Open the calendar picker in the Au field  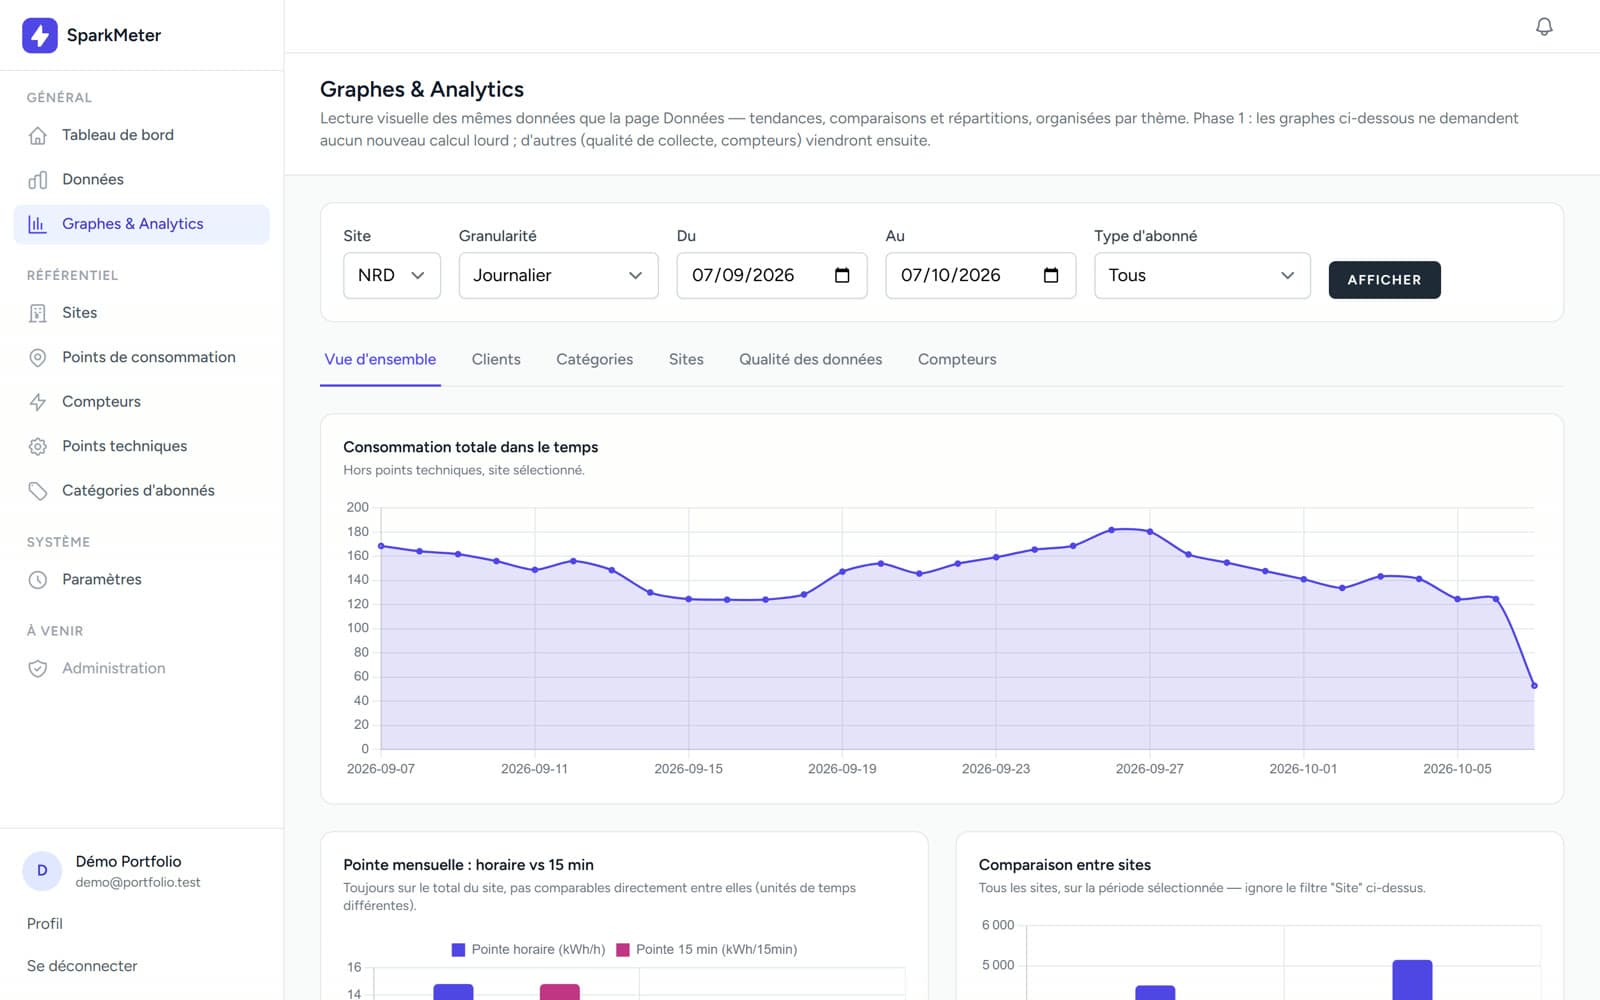pyautogui.click(x=1051, y=275)
